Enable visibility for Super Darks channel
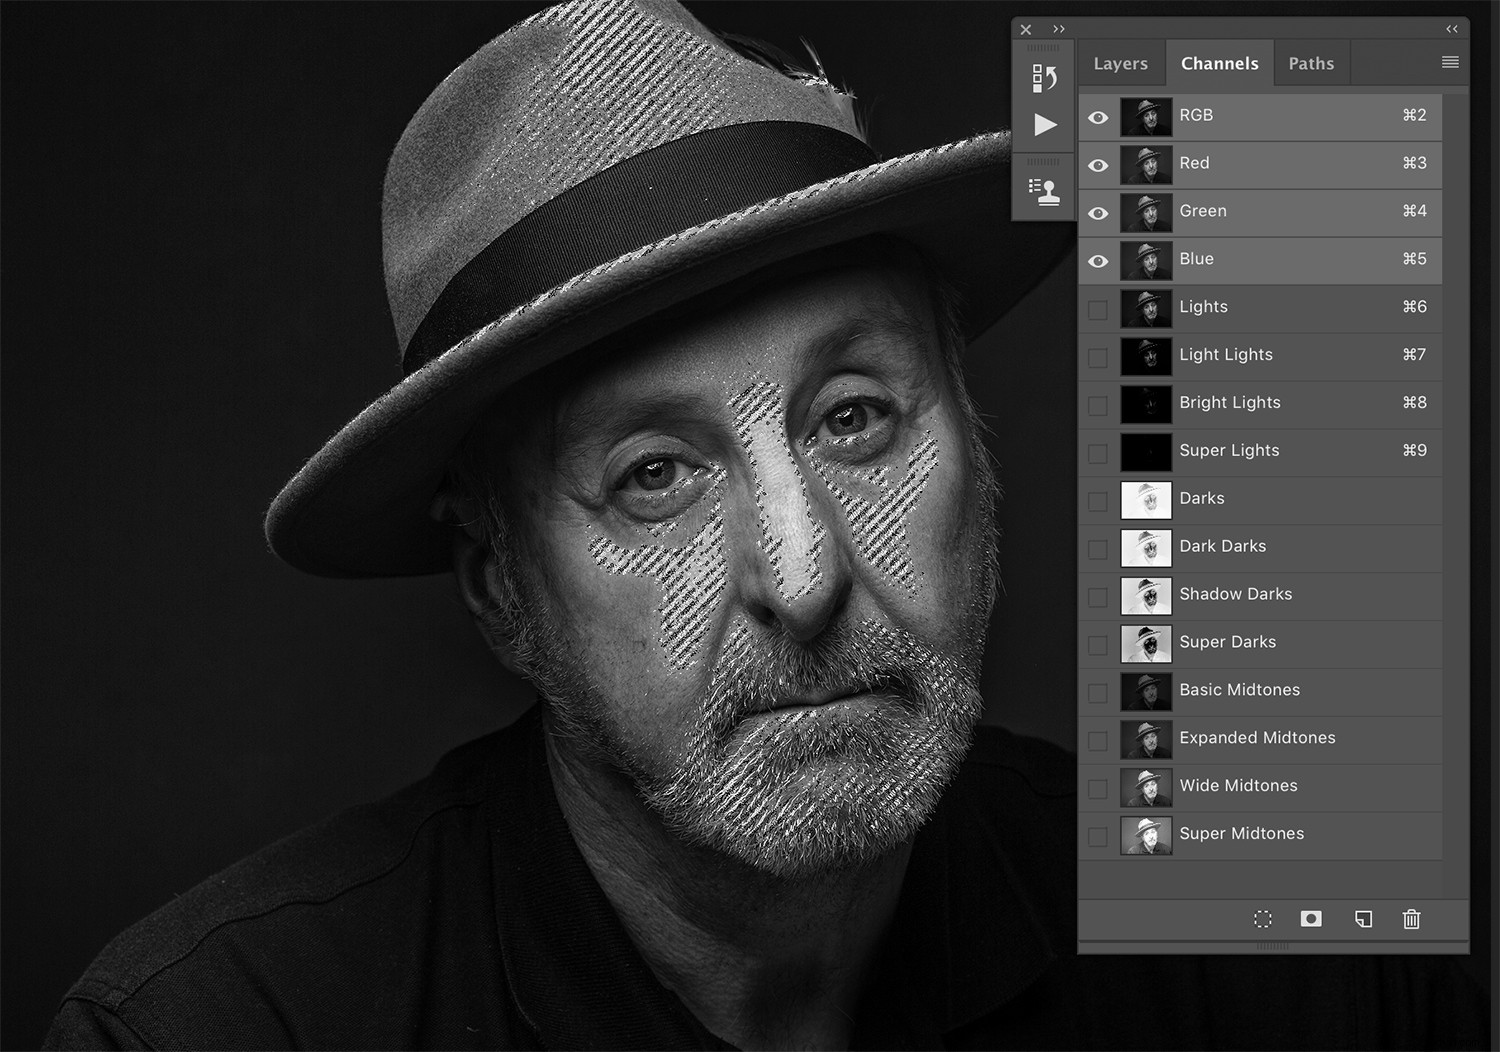 tap(1098, 644)
